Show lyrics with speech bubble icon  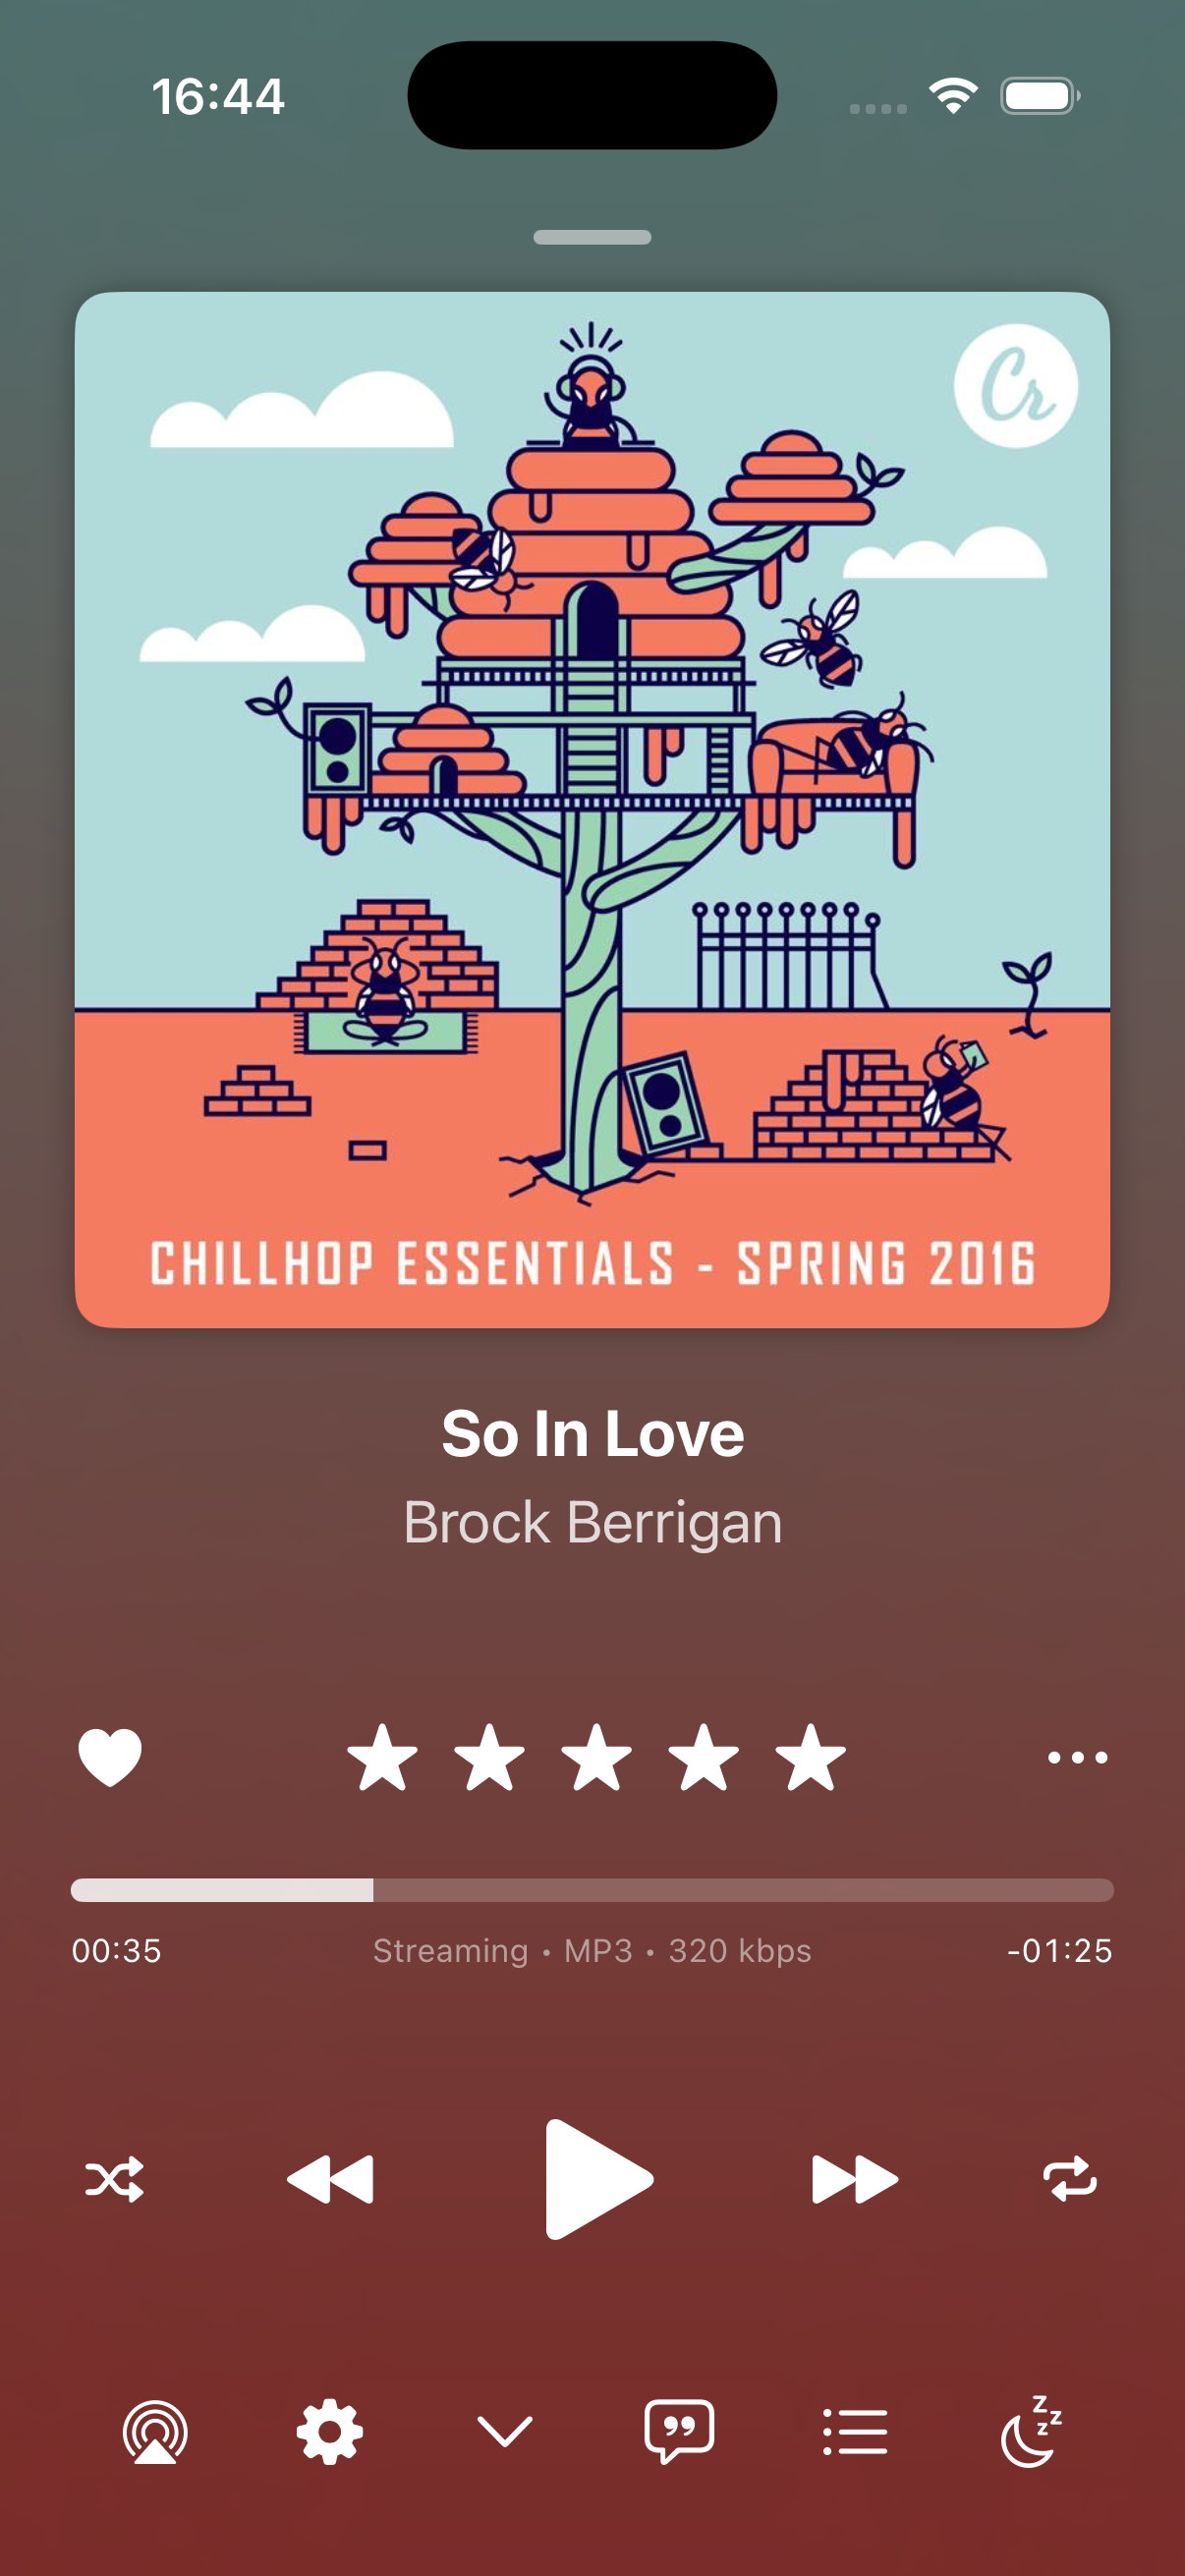[680, 2432]
